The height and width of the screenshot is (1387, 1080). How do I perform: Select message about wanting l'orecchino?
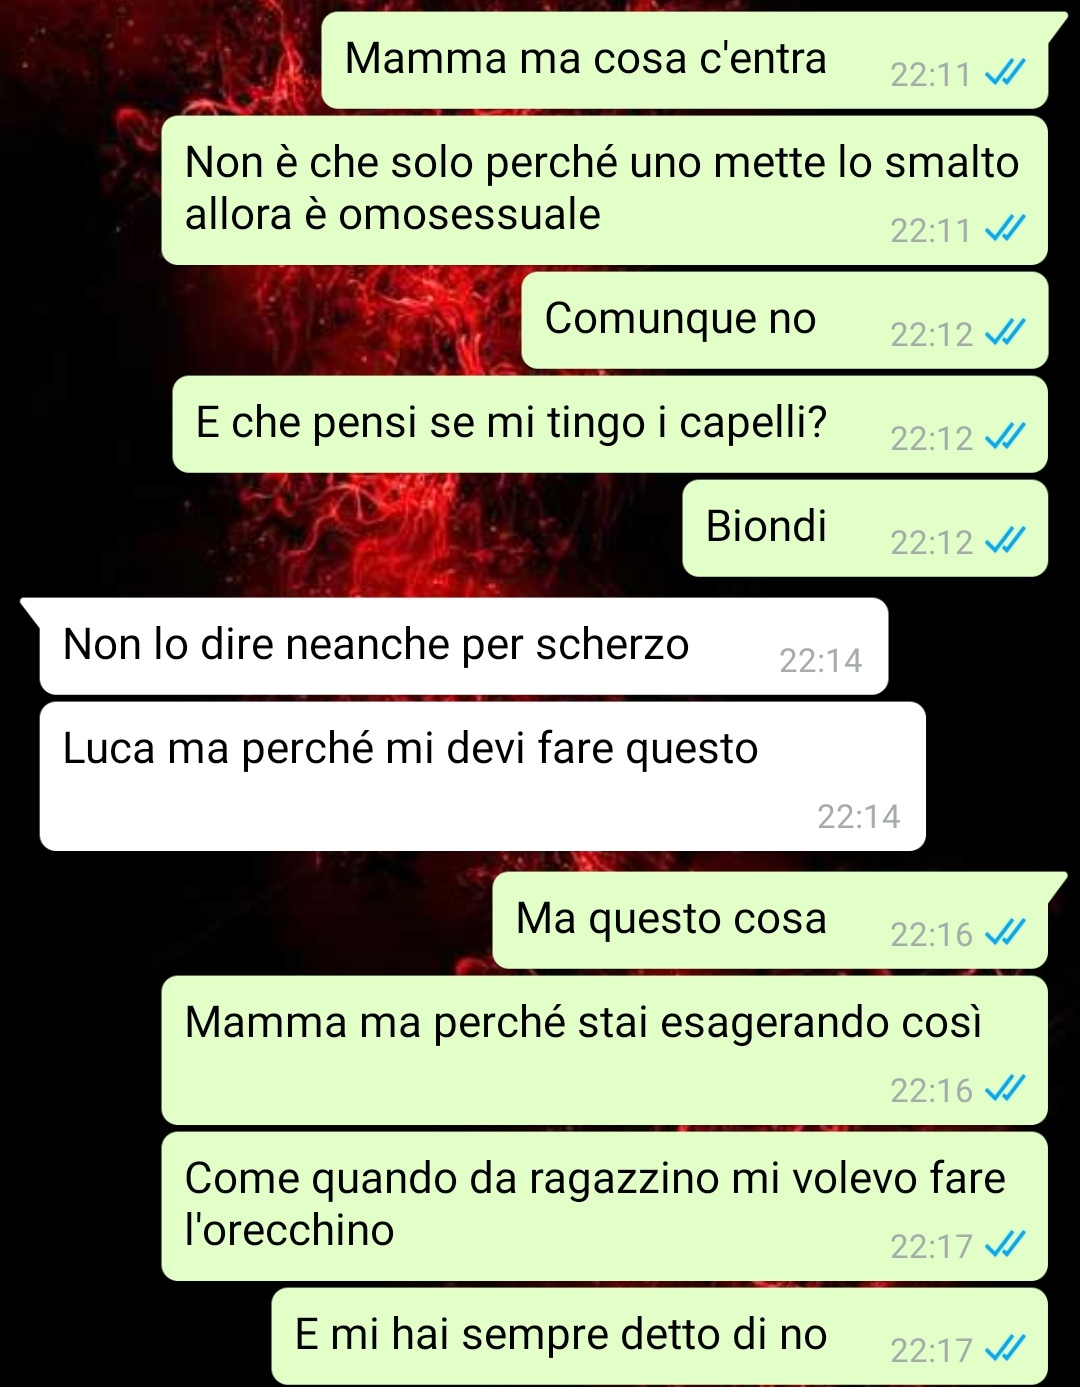[604, 1206]
